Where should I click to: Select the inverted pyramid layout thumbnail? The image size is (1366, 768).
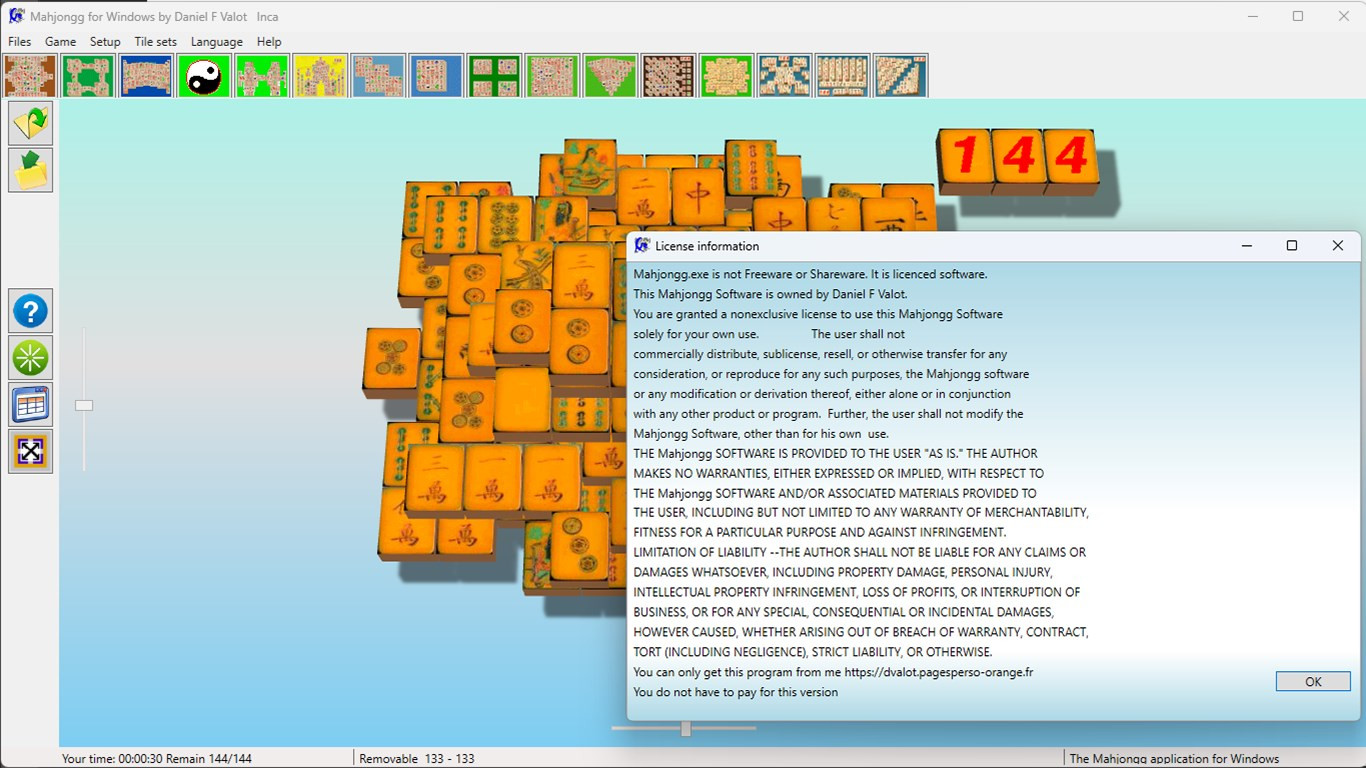[x=610, y=76]
